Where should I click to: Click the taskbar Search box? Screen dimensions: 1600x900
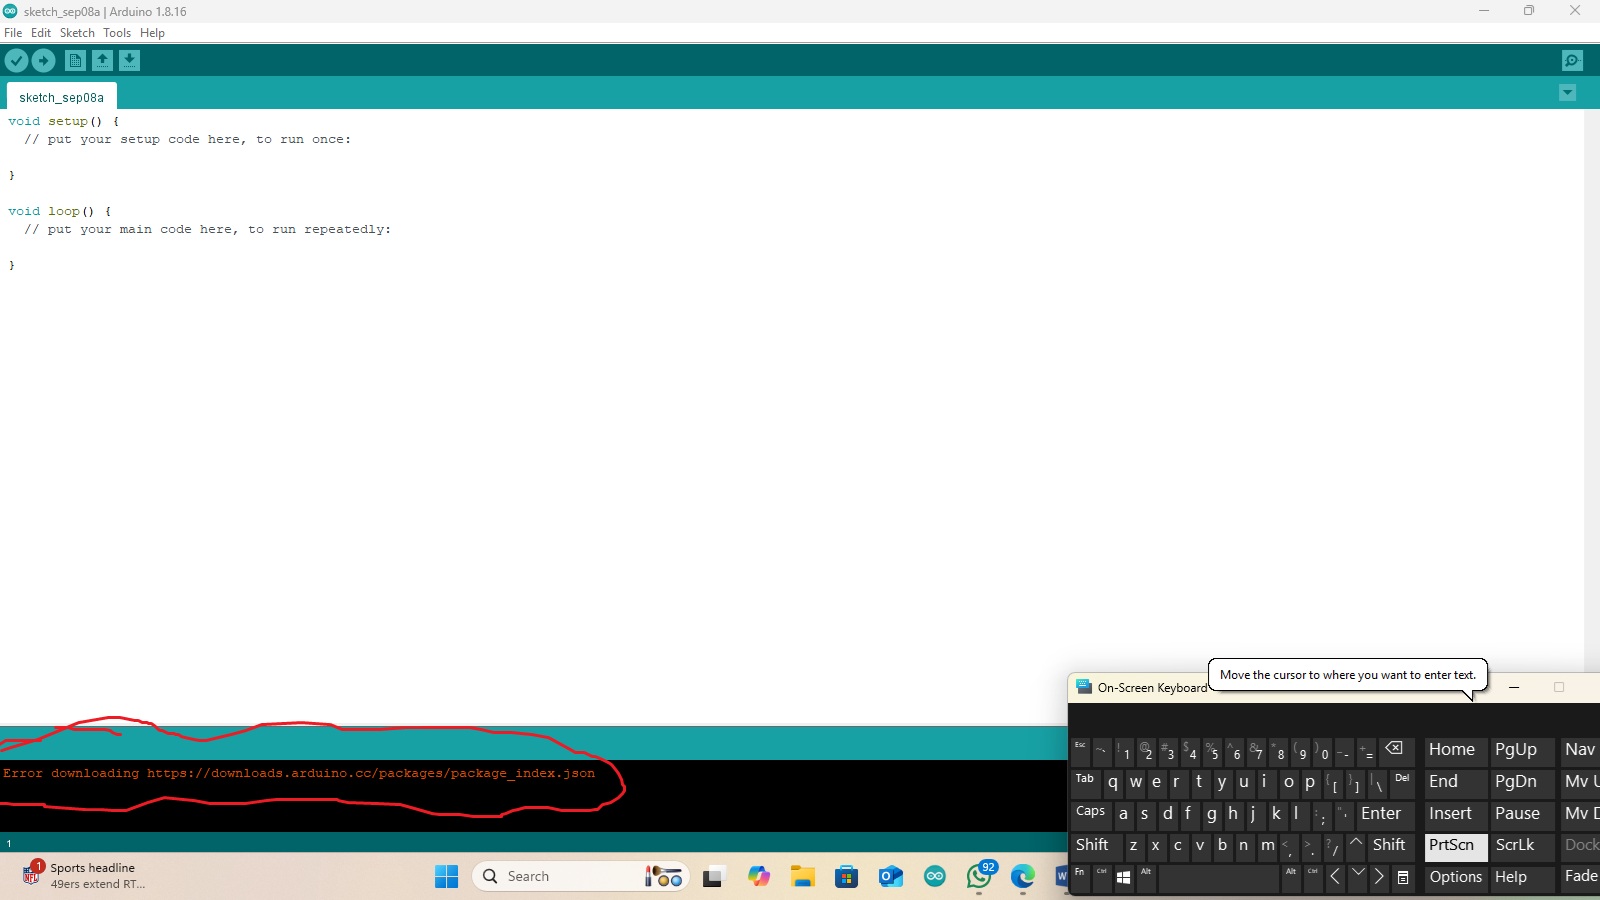click(x=580, y=876)
